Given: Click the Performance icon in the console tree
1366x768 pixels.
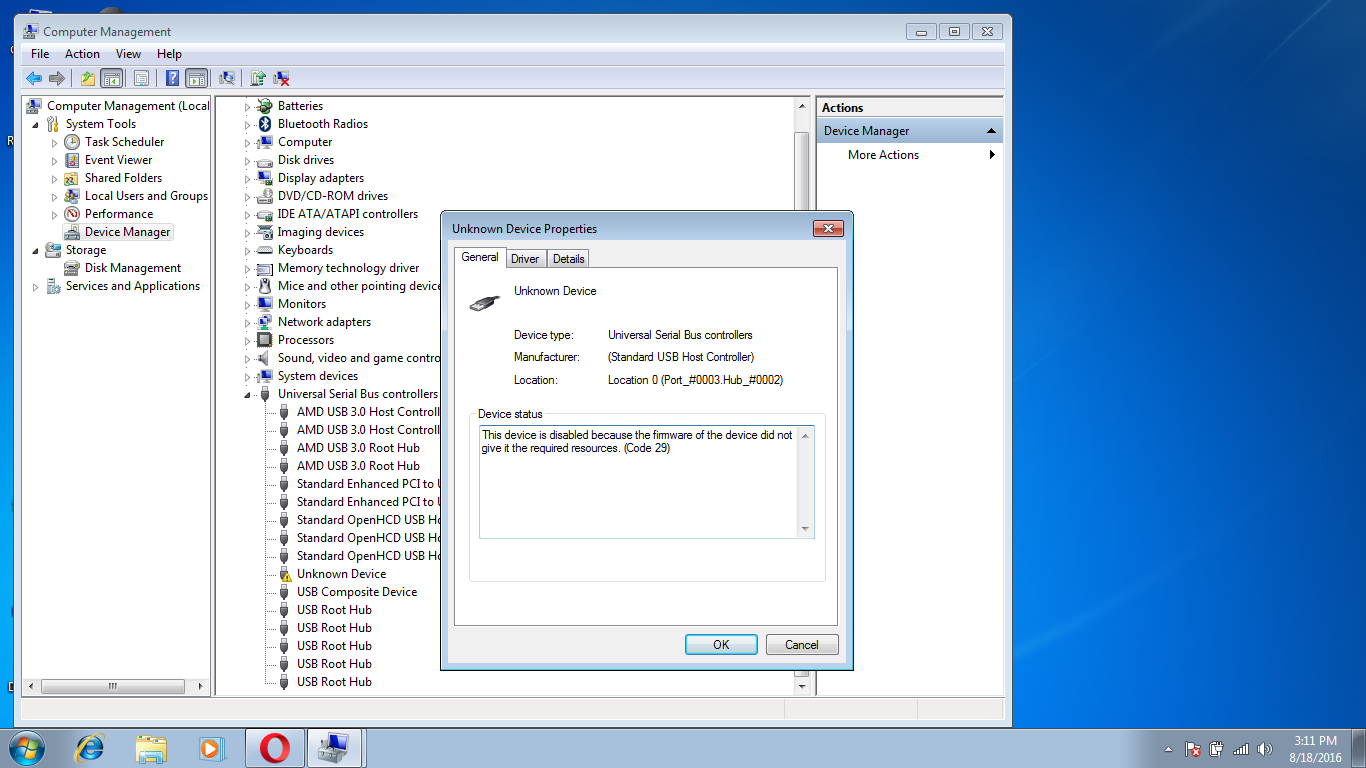Looking at the screenshot, I should coord(72,214).
